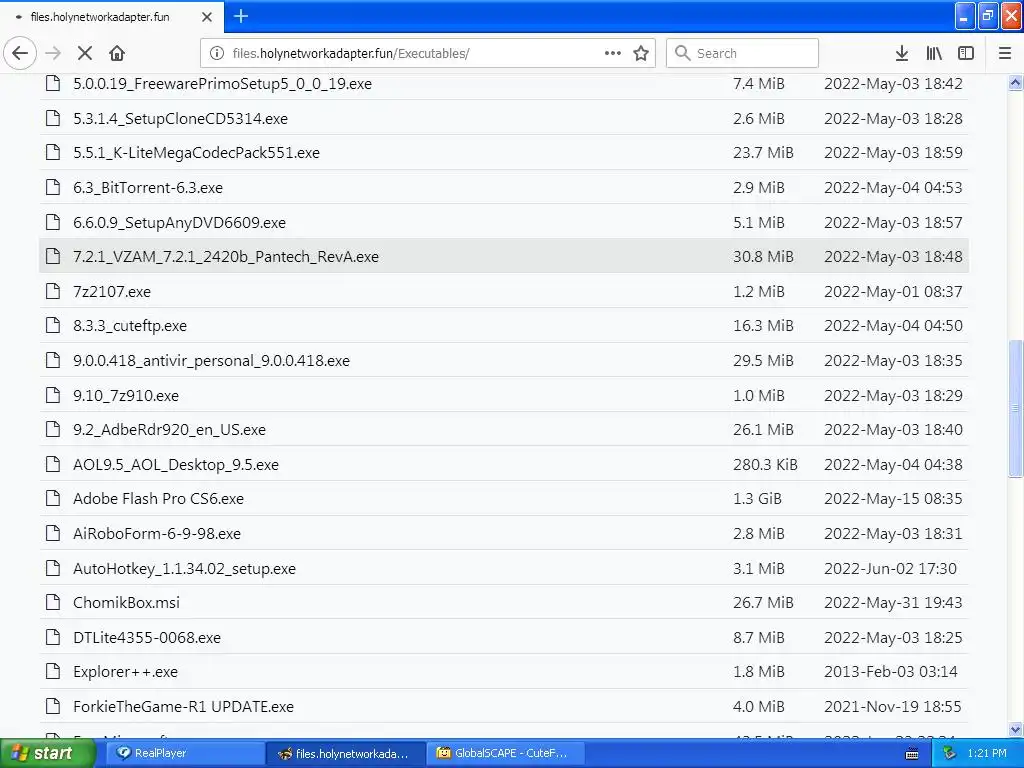Select the files.holynetworkadapter taskbar button
The width and height of the screenshot is (1024, 768).
coord(345,753)
